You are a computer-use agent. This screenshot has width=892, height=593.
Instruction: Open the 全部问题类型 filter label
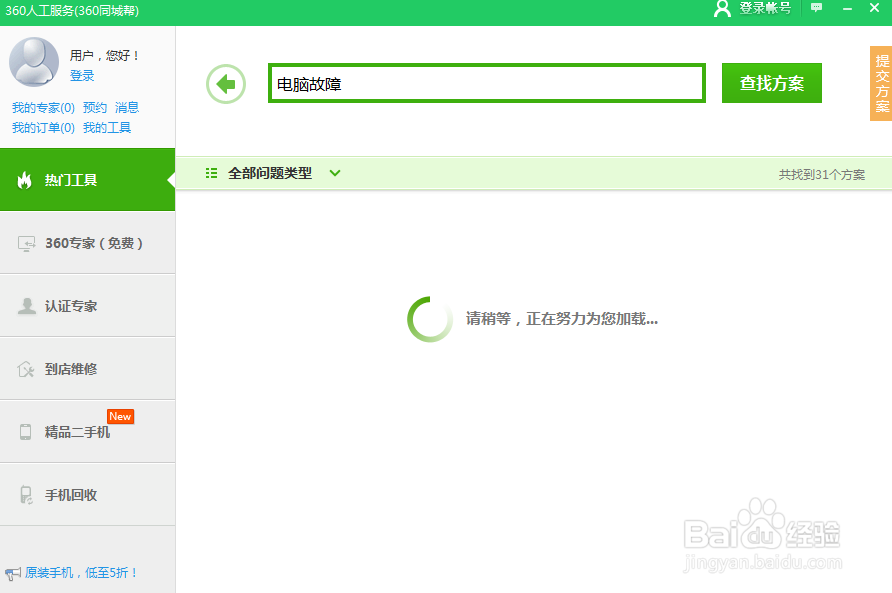coord(270,173)
